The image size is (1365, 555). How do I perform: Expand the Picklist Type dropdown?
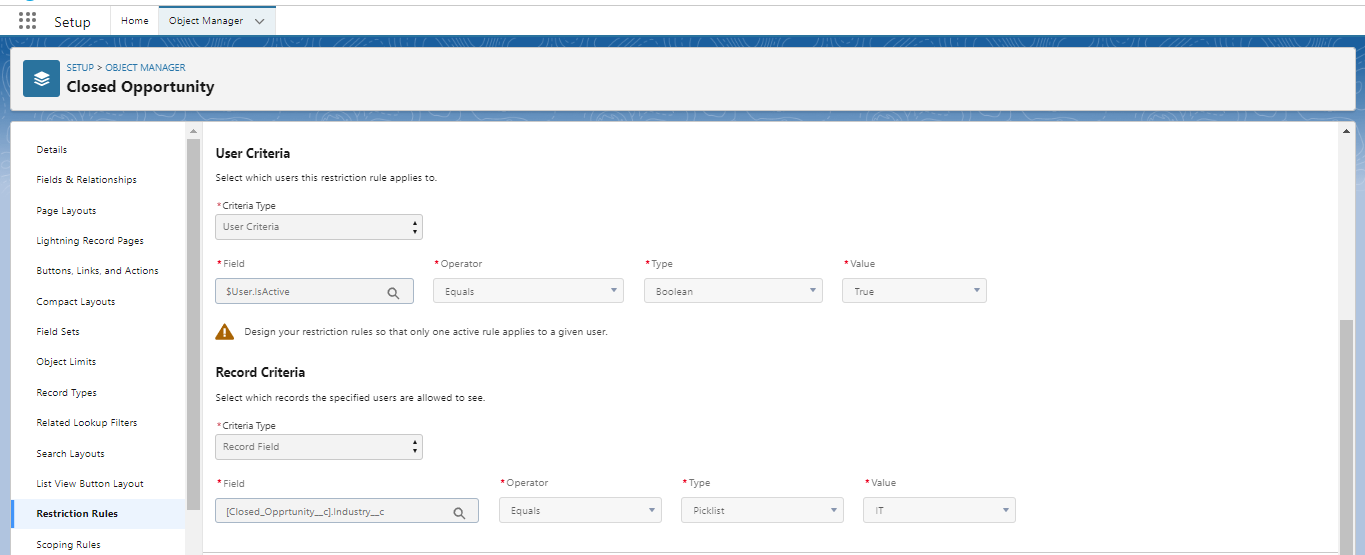(762, 510)
